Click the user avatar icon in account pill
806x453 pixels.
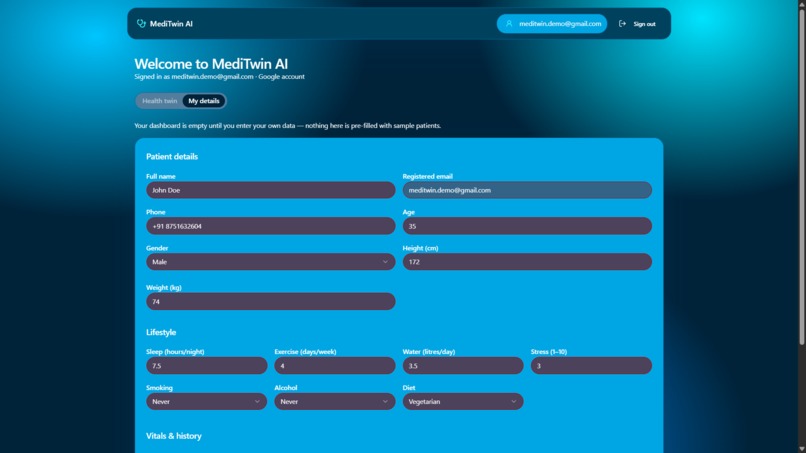pyautogui.click(x=509, y=24)
